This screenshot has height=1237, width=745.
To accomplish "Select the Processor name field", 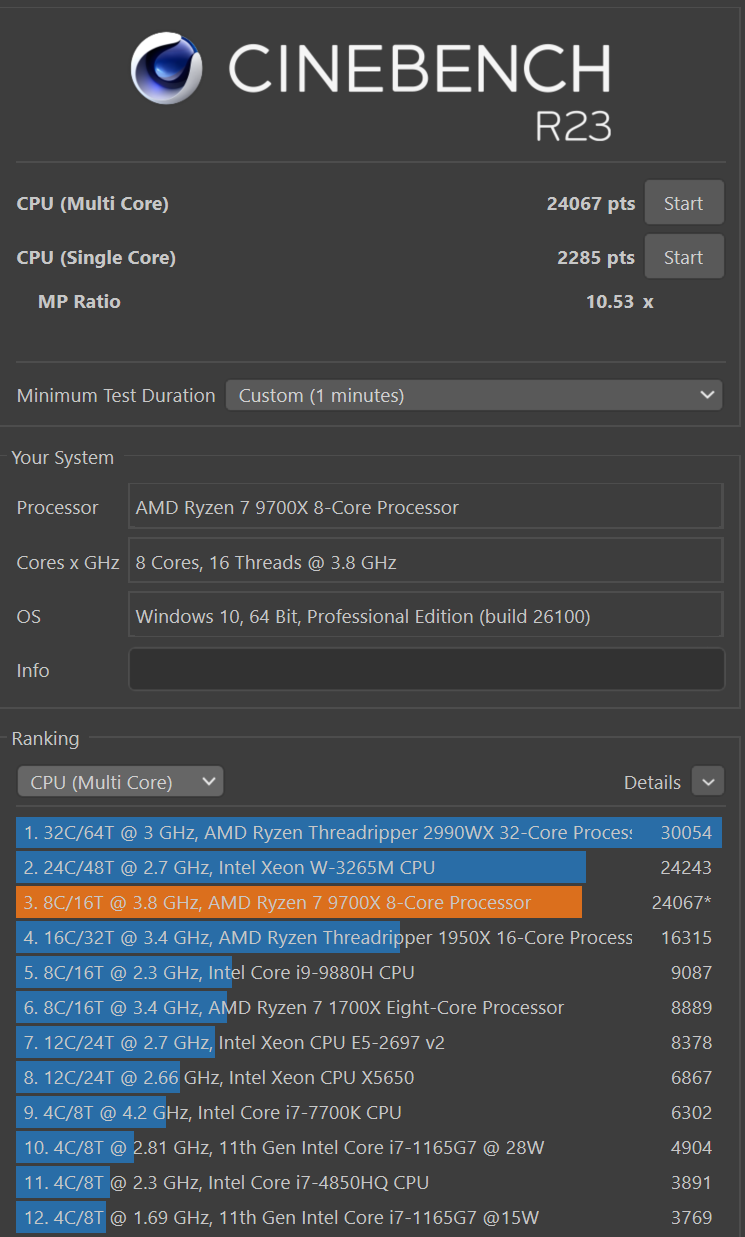I will point(426,508).
